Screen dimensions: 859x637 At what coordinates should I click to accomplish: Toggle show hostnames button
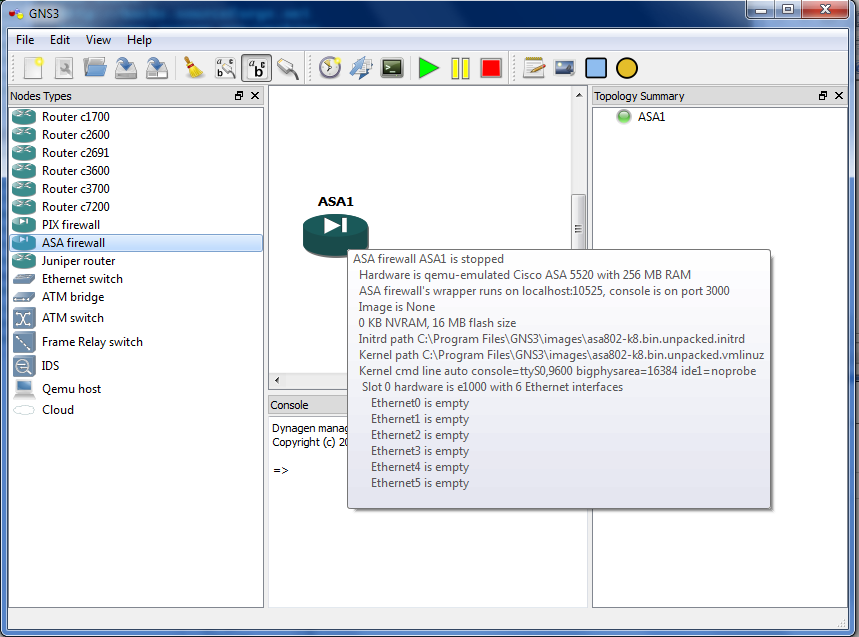256,68
